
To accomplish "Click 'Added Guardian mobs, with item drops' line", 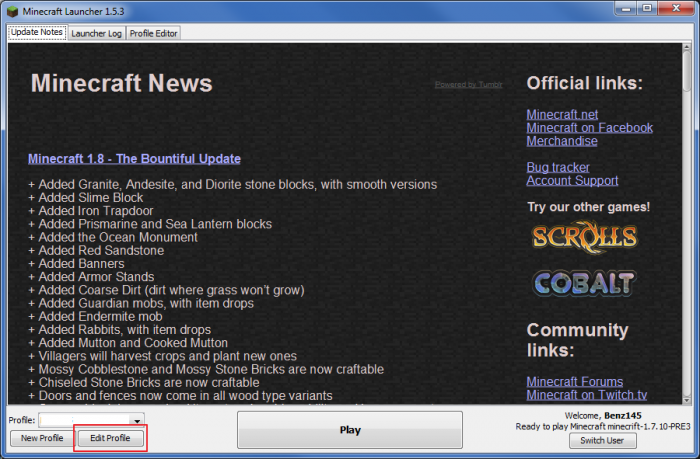I will pyautogui.click(x=141, y=304).
